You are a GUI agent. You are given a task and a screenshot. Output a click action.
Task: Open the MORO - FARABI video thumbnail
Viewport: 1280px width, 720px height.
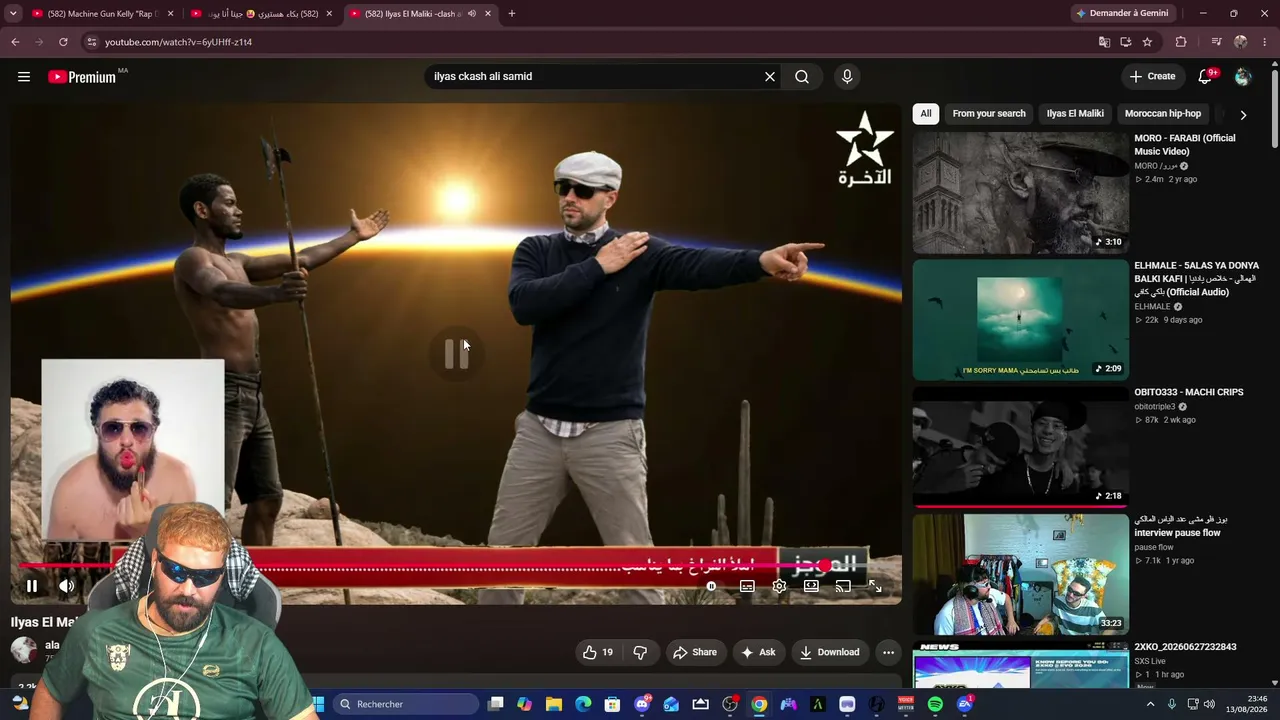pos(1021,193)
